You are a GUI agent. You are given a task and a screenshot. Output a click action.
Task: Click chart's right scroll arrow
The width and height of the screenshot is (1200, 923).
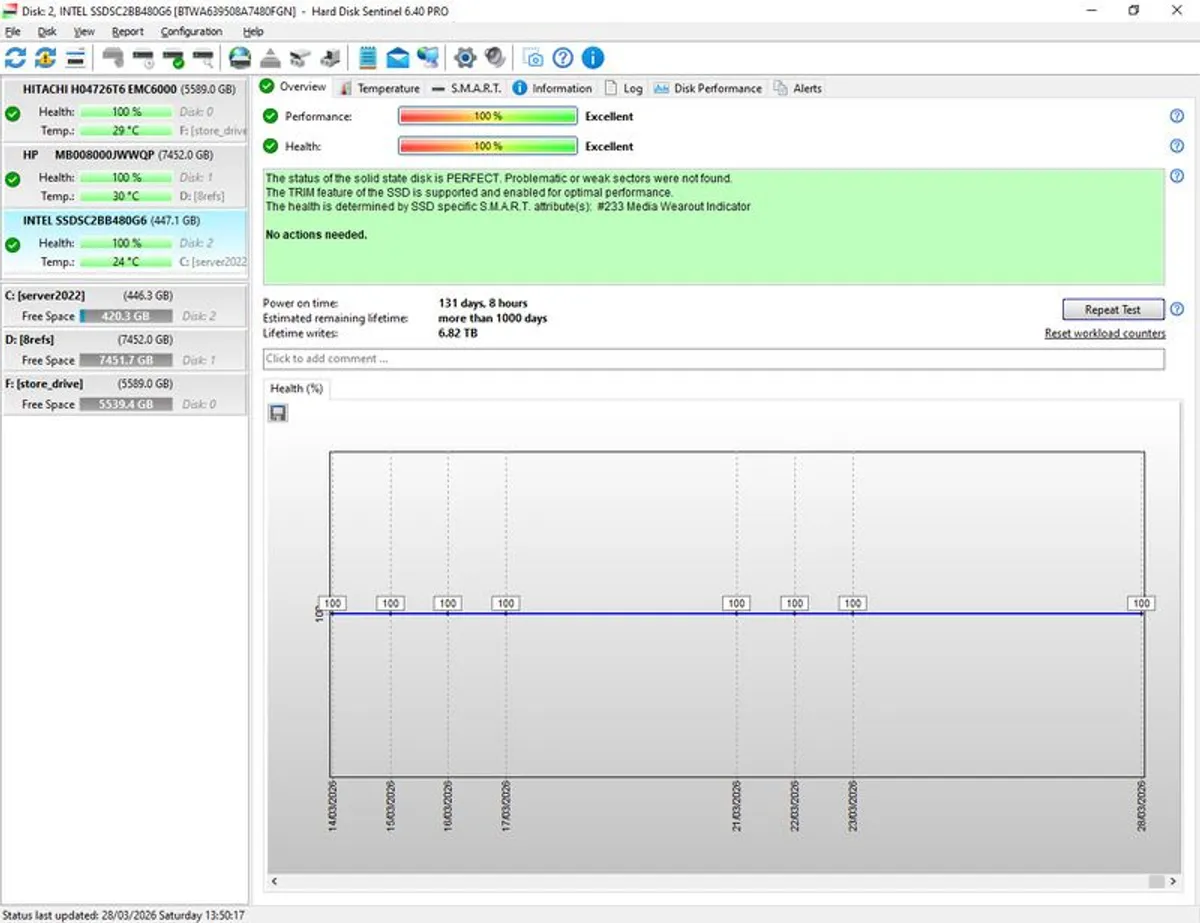point(1171,882)
